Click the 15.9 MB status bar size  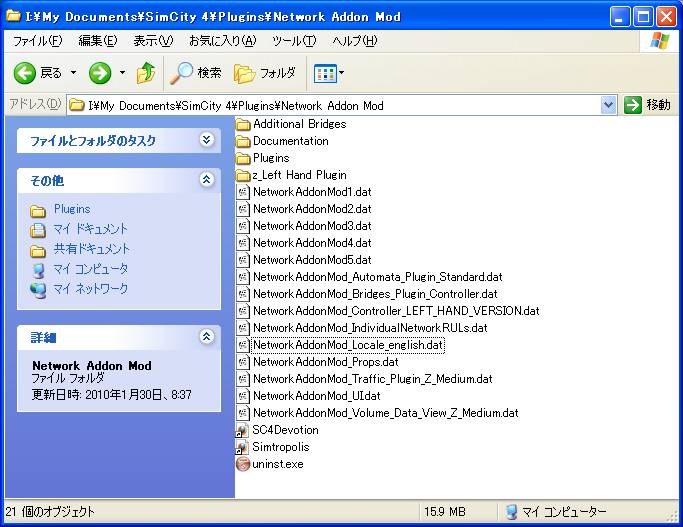point(445,512)
